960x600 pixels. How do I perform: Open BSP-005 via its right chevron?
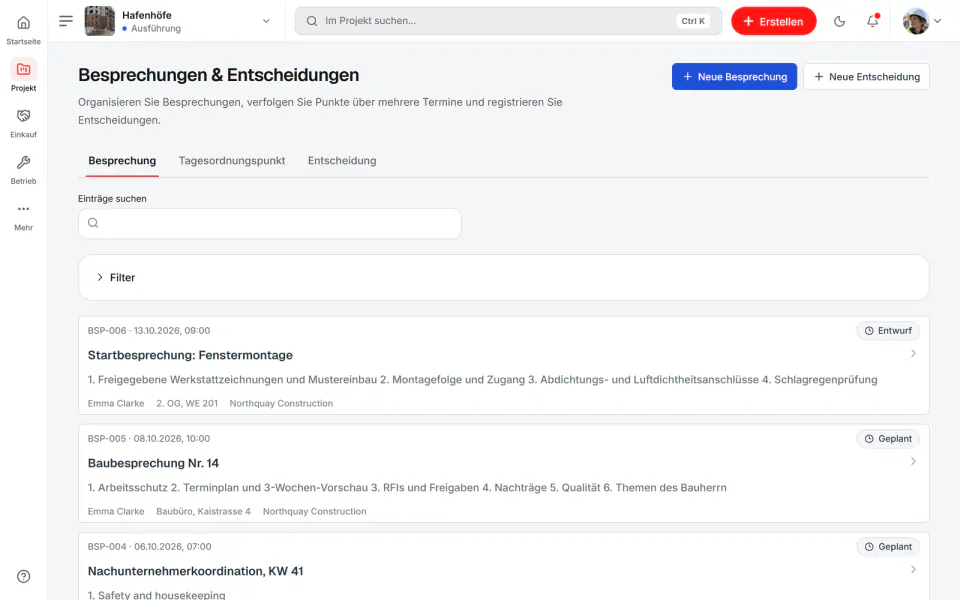point(913,461)
